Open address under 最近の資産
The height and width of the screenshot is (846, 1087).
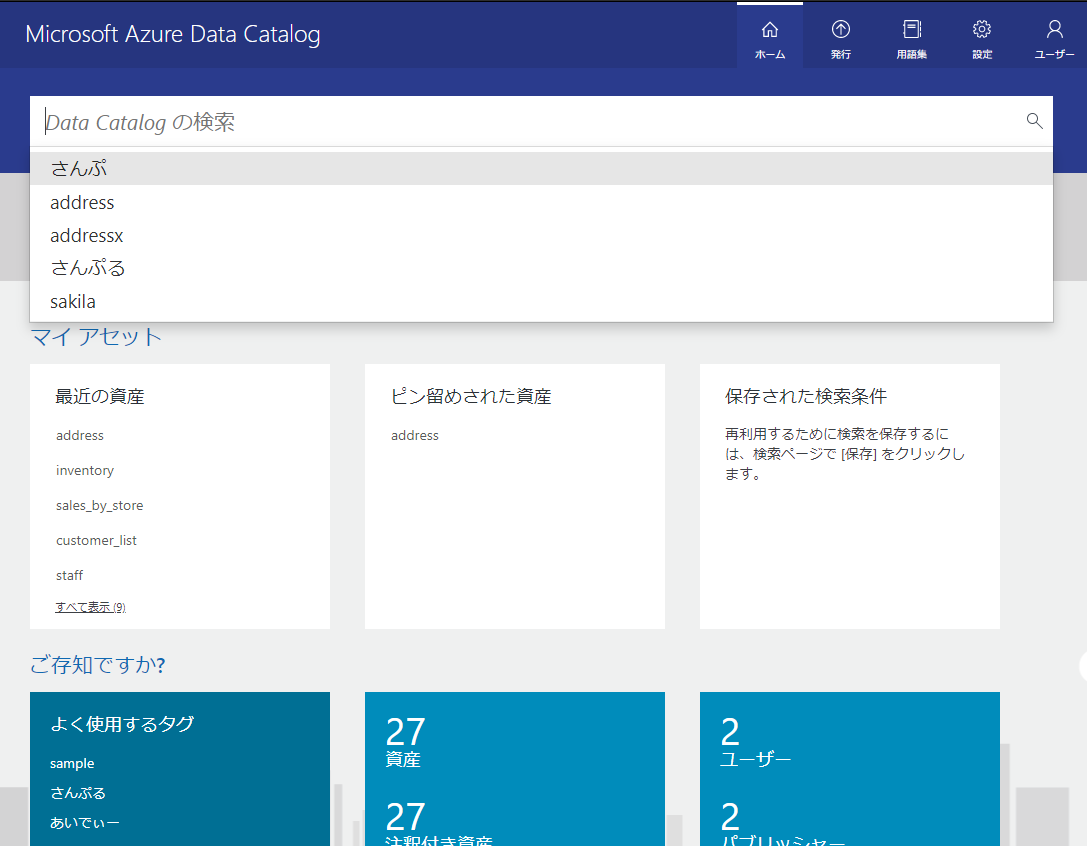click(x=80, y=435)
